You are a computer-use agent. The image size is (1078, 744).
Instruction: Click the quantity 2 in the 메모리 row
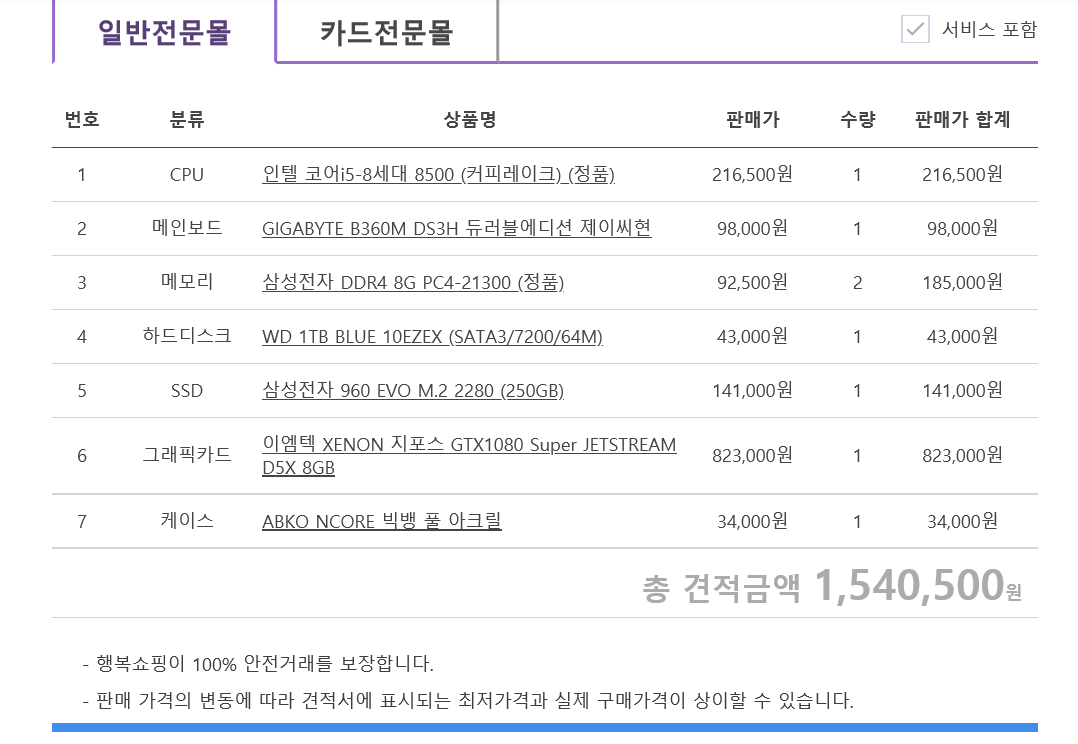pyautogui.click(x=857, y=283)
